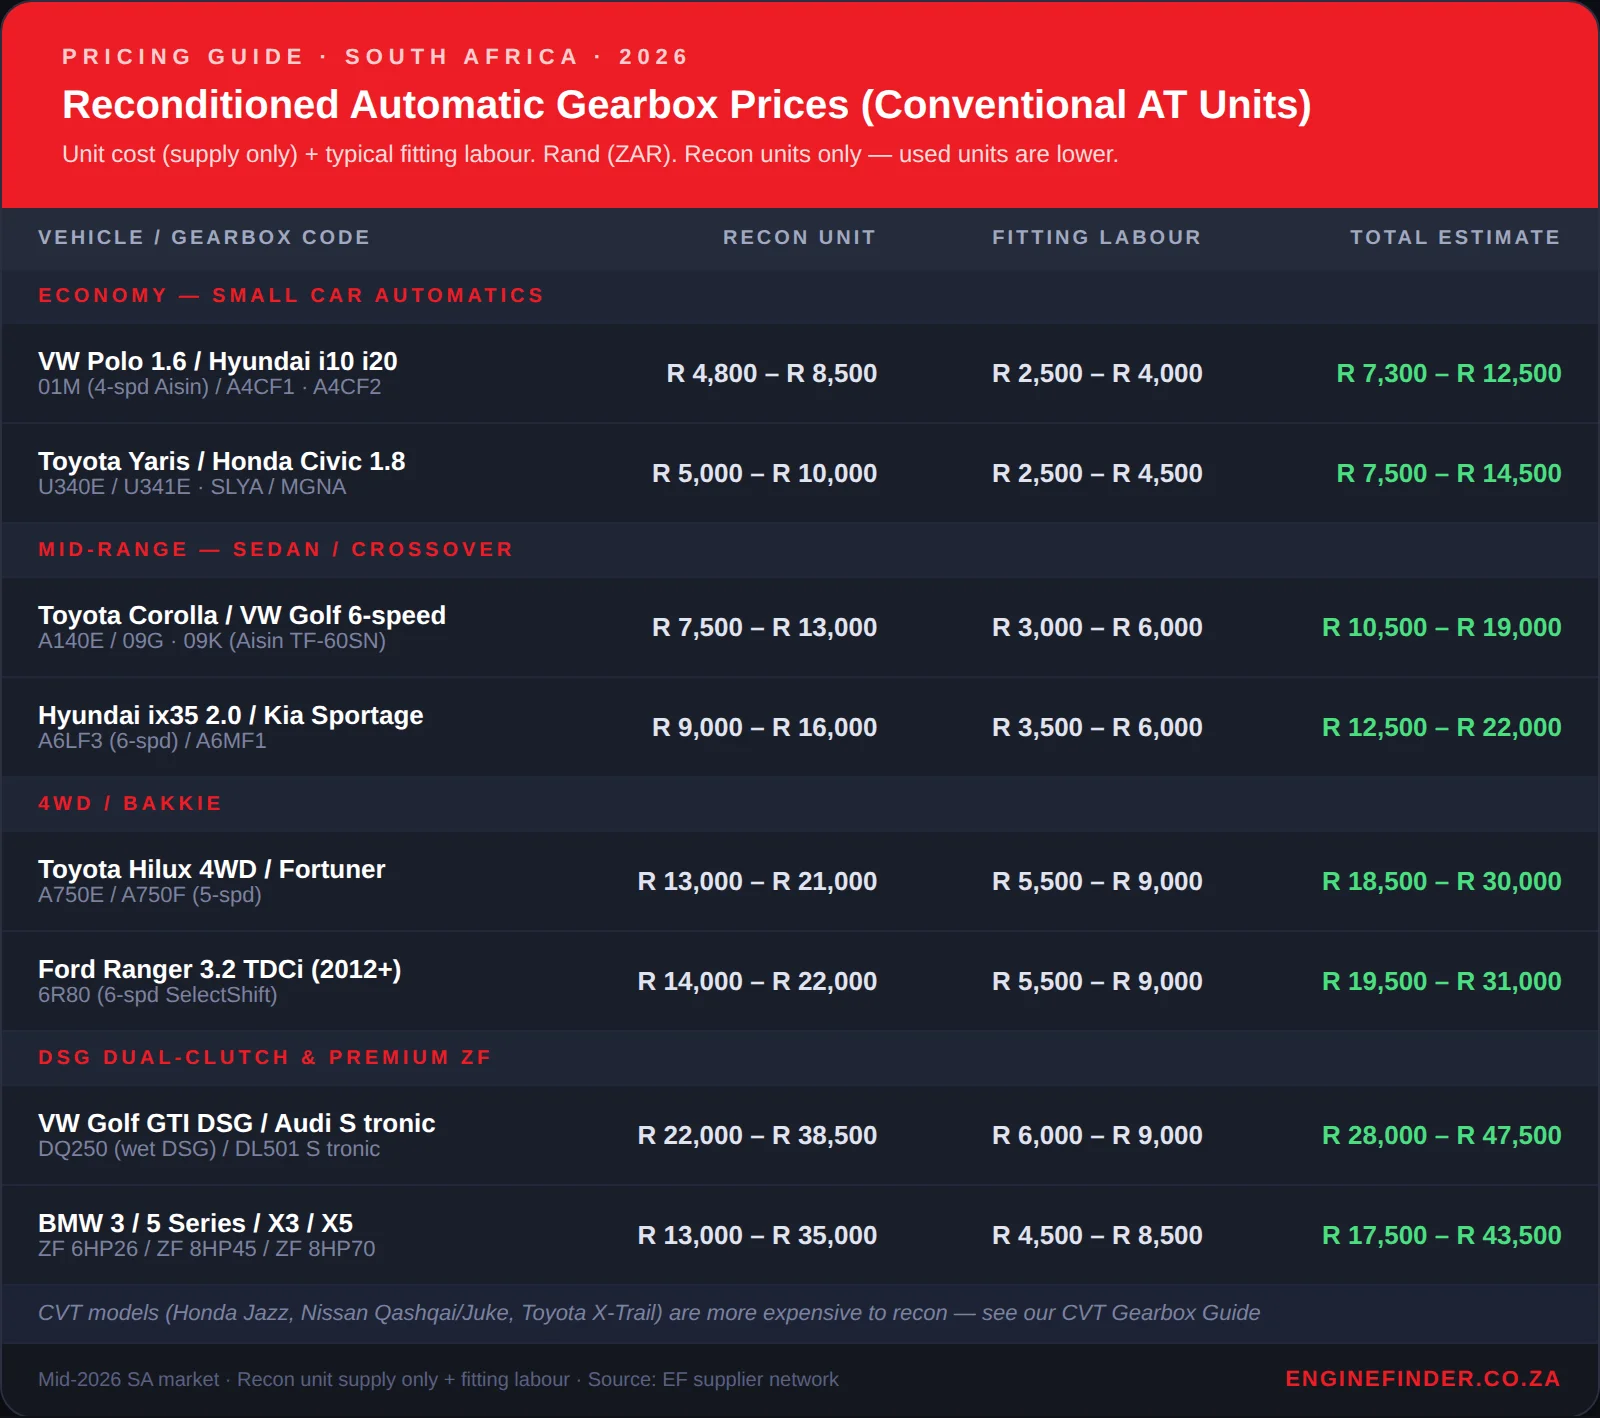Click gearbox code 'A750E / A750F (5-spd)'
Screen dimensions: 1600x1418
(x=150, y=895)
